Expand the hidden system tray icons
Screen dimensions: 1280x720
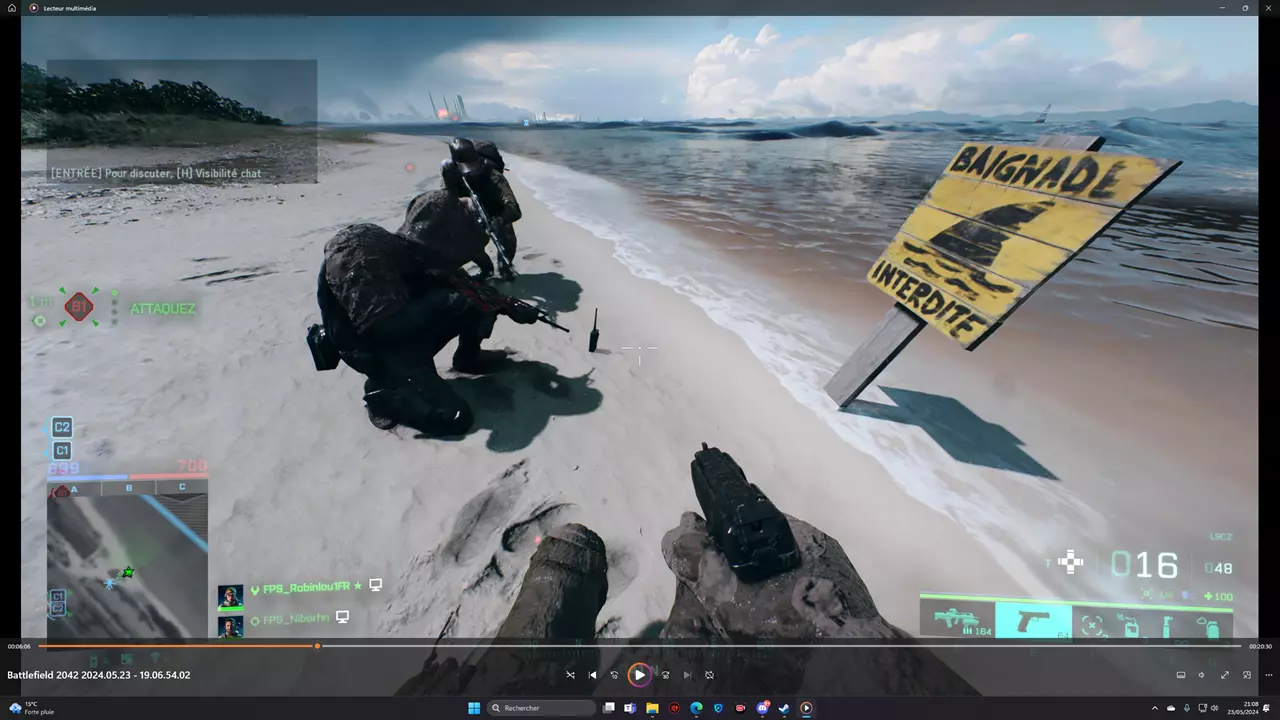click(1155, 708)
